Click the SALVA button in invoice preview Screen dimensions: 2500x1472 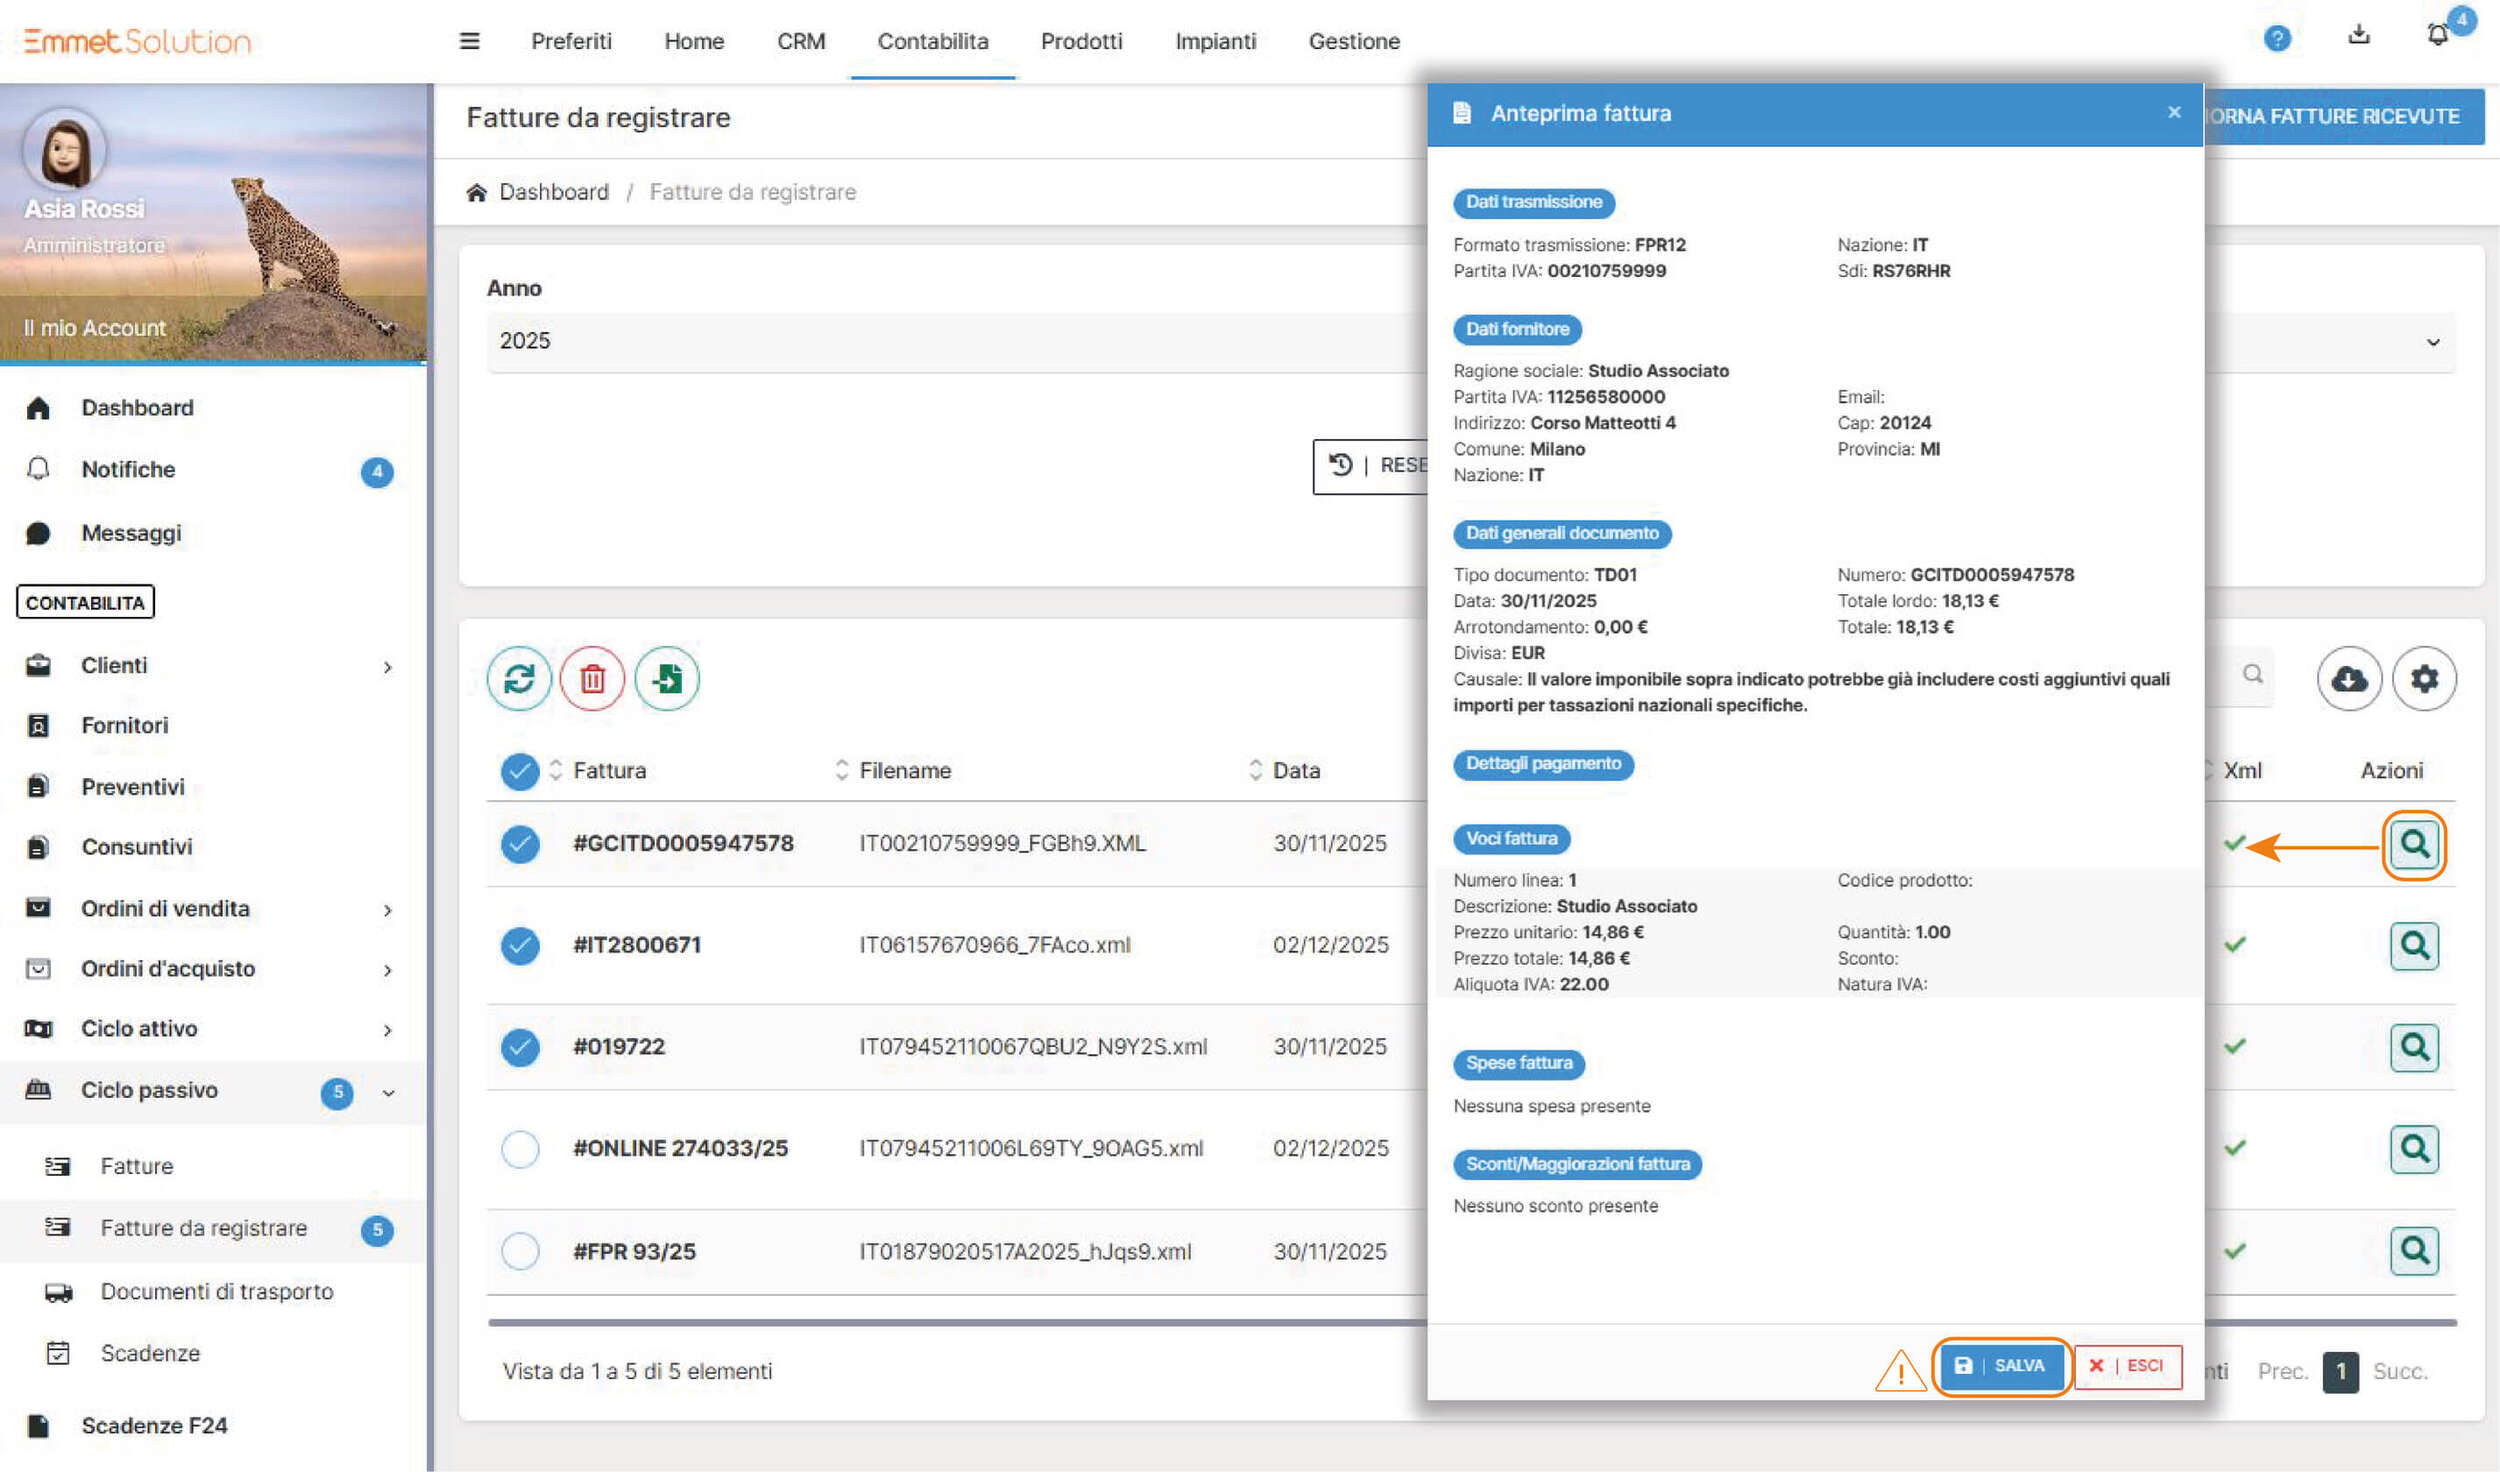coord(2001,1366)
